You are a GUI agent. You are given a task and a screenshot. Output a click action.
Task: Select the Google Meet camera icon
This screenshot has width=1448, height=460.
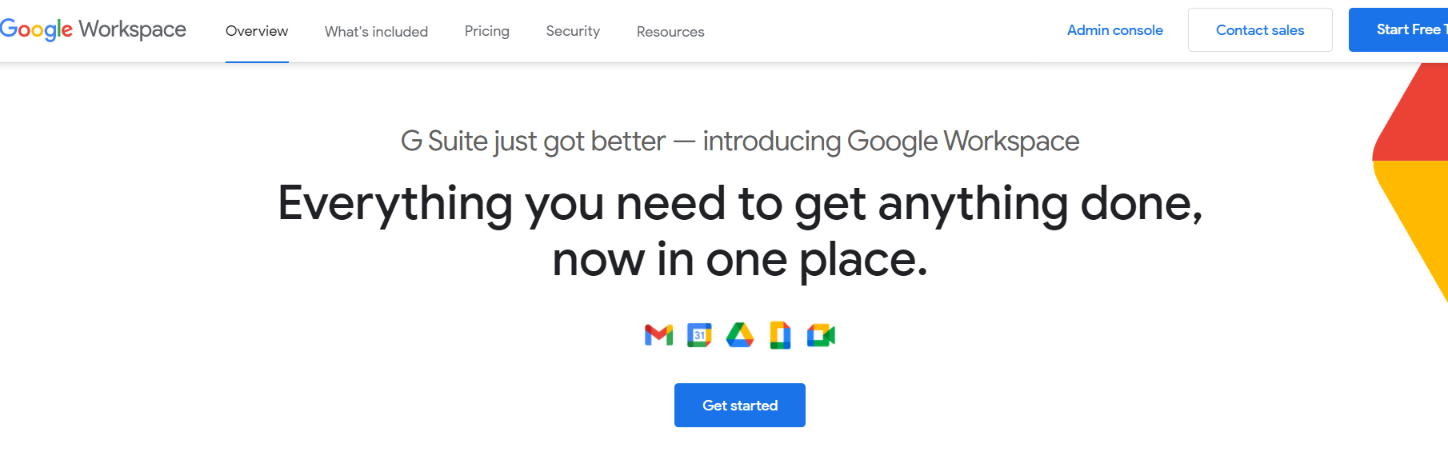(x=821, y=335)
